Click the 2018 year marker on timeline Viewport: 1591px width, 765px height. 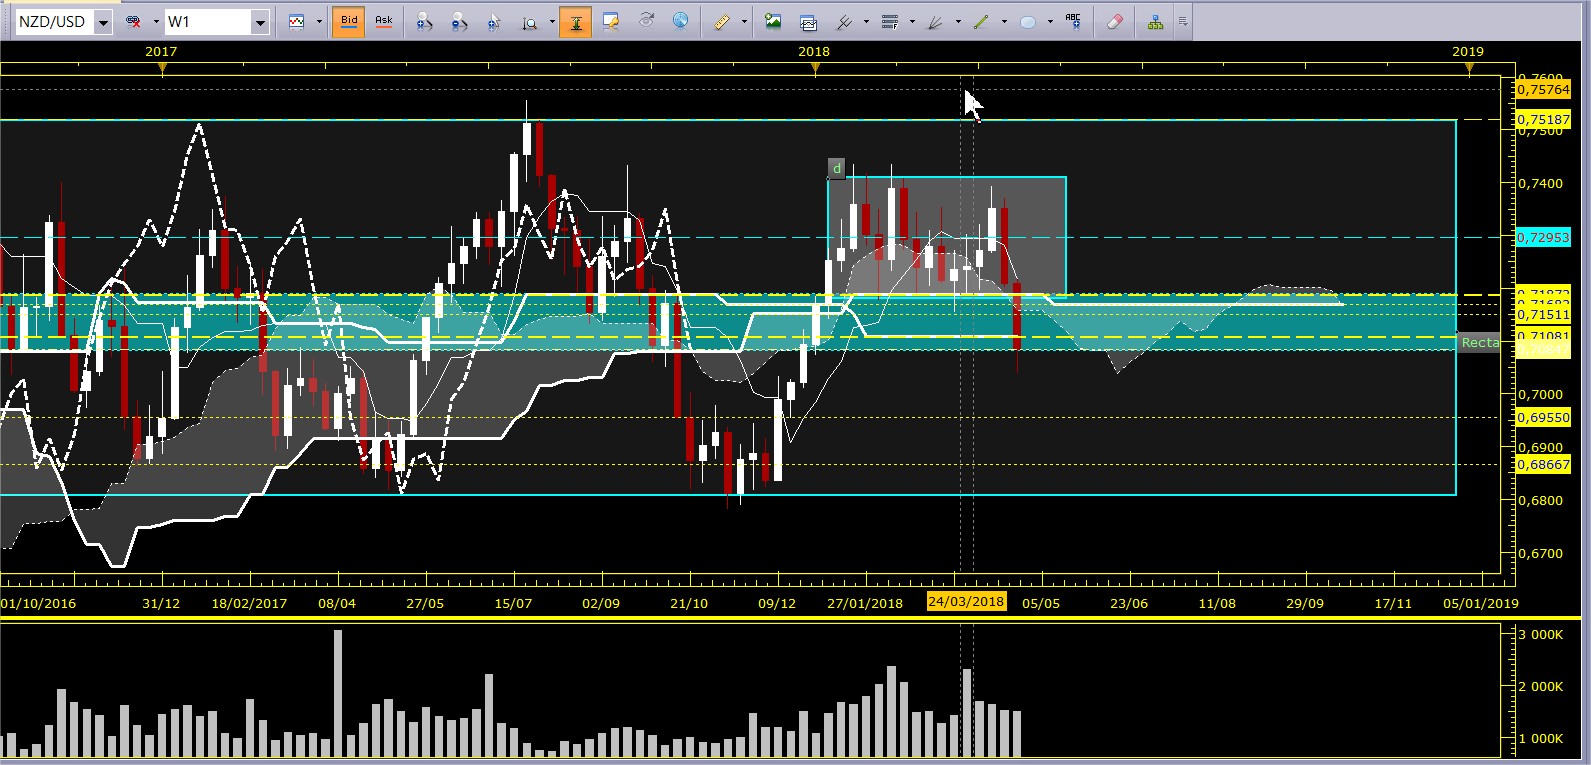814,51
